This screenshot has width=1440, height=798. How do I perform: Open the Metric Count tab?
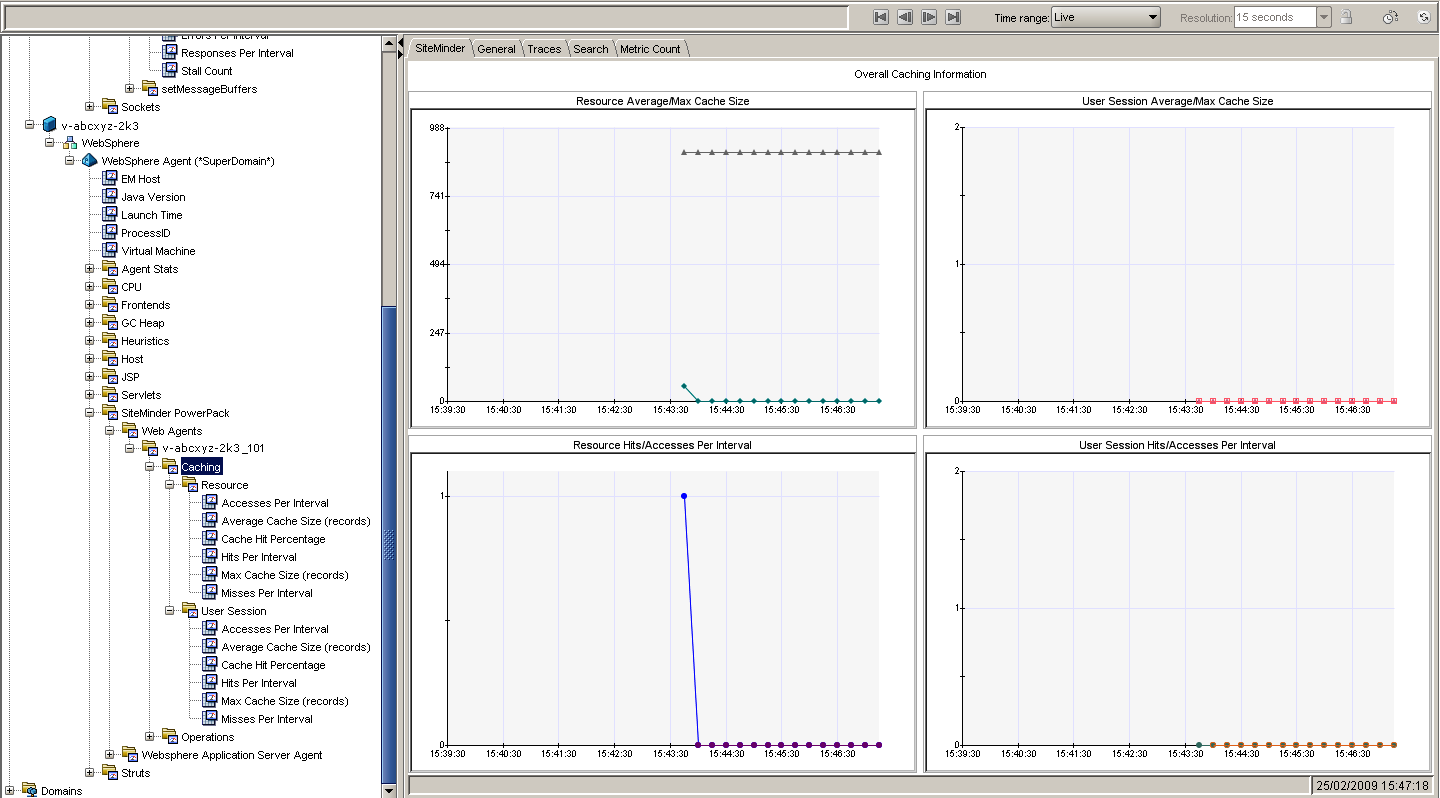coord(650,49)
